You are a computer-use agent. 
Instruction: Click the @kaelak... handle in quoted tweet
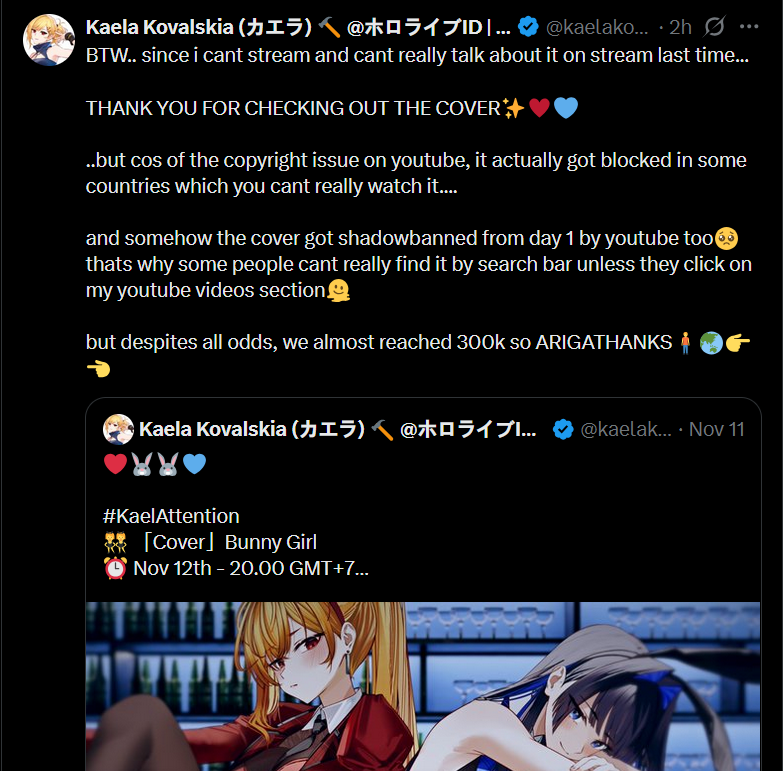point(626,429)
